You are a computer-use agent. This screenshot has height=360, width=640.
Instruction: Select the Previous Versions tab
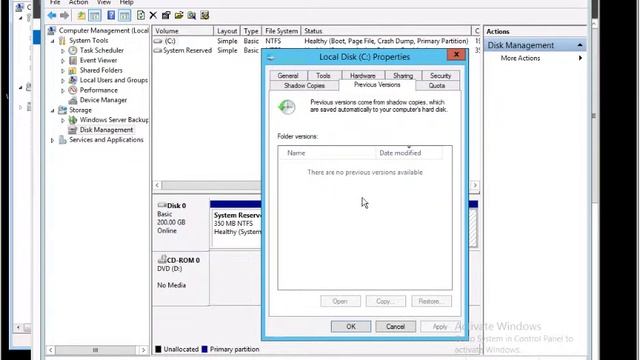click(x=377, y=85)
